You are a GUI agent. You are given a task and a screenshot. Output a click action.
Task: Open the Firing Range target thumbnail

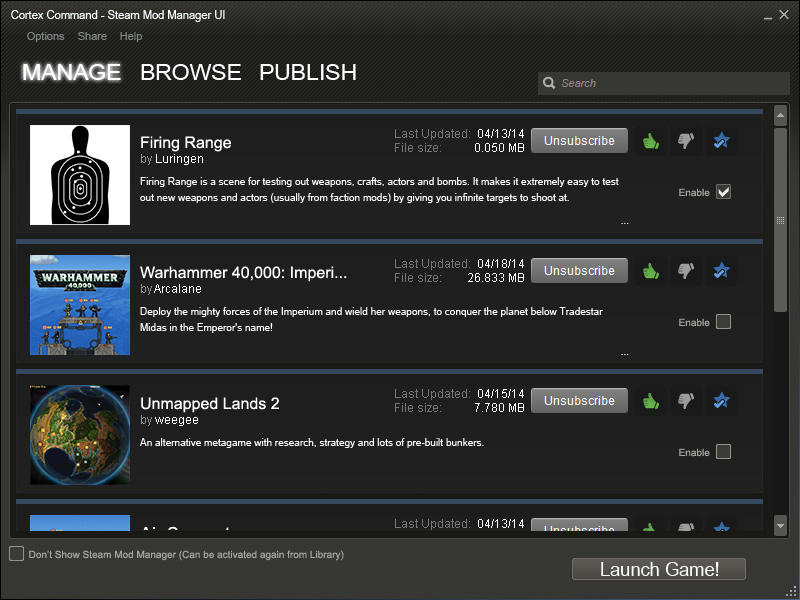(x=80, y=175)
